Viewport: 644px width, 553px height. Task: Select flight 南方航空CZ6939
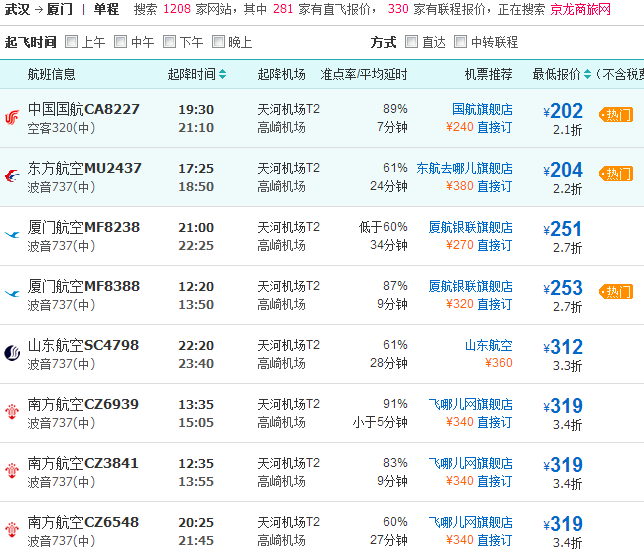[83, 404]
